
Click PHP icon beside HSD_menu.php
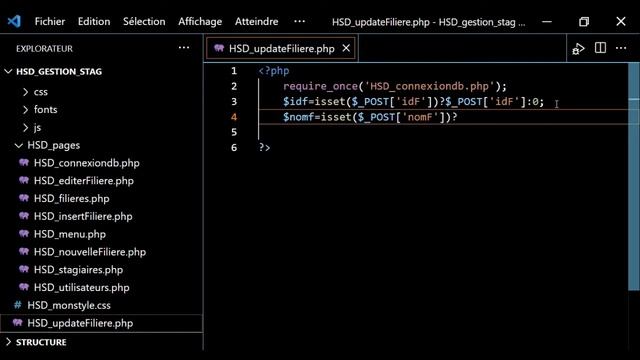(24, 233)
